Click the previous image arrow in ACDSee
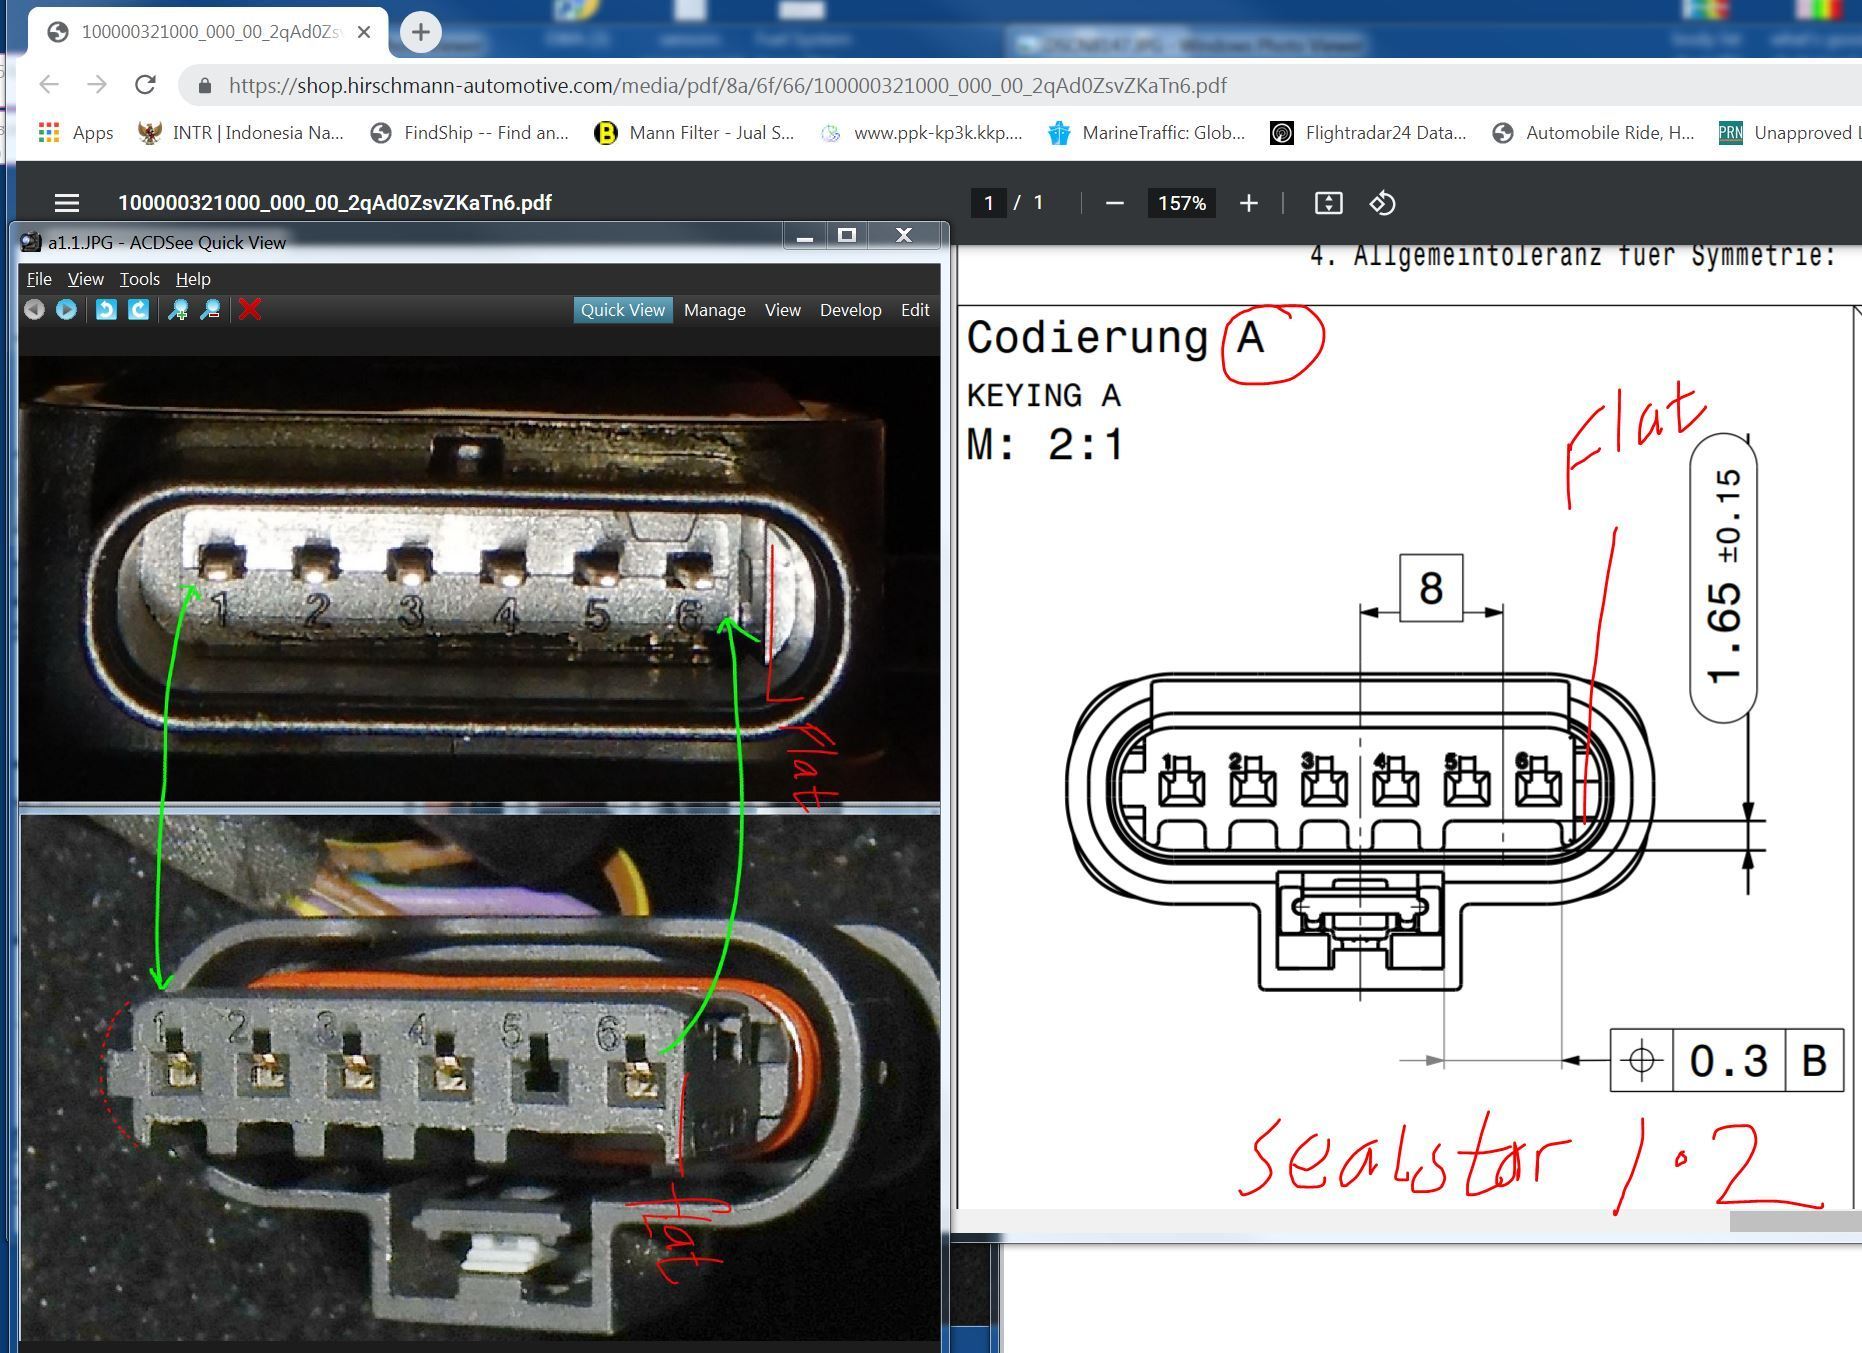 (x=34, y=310)
